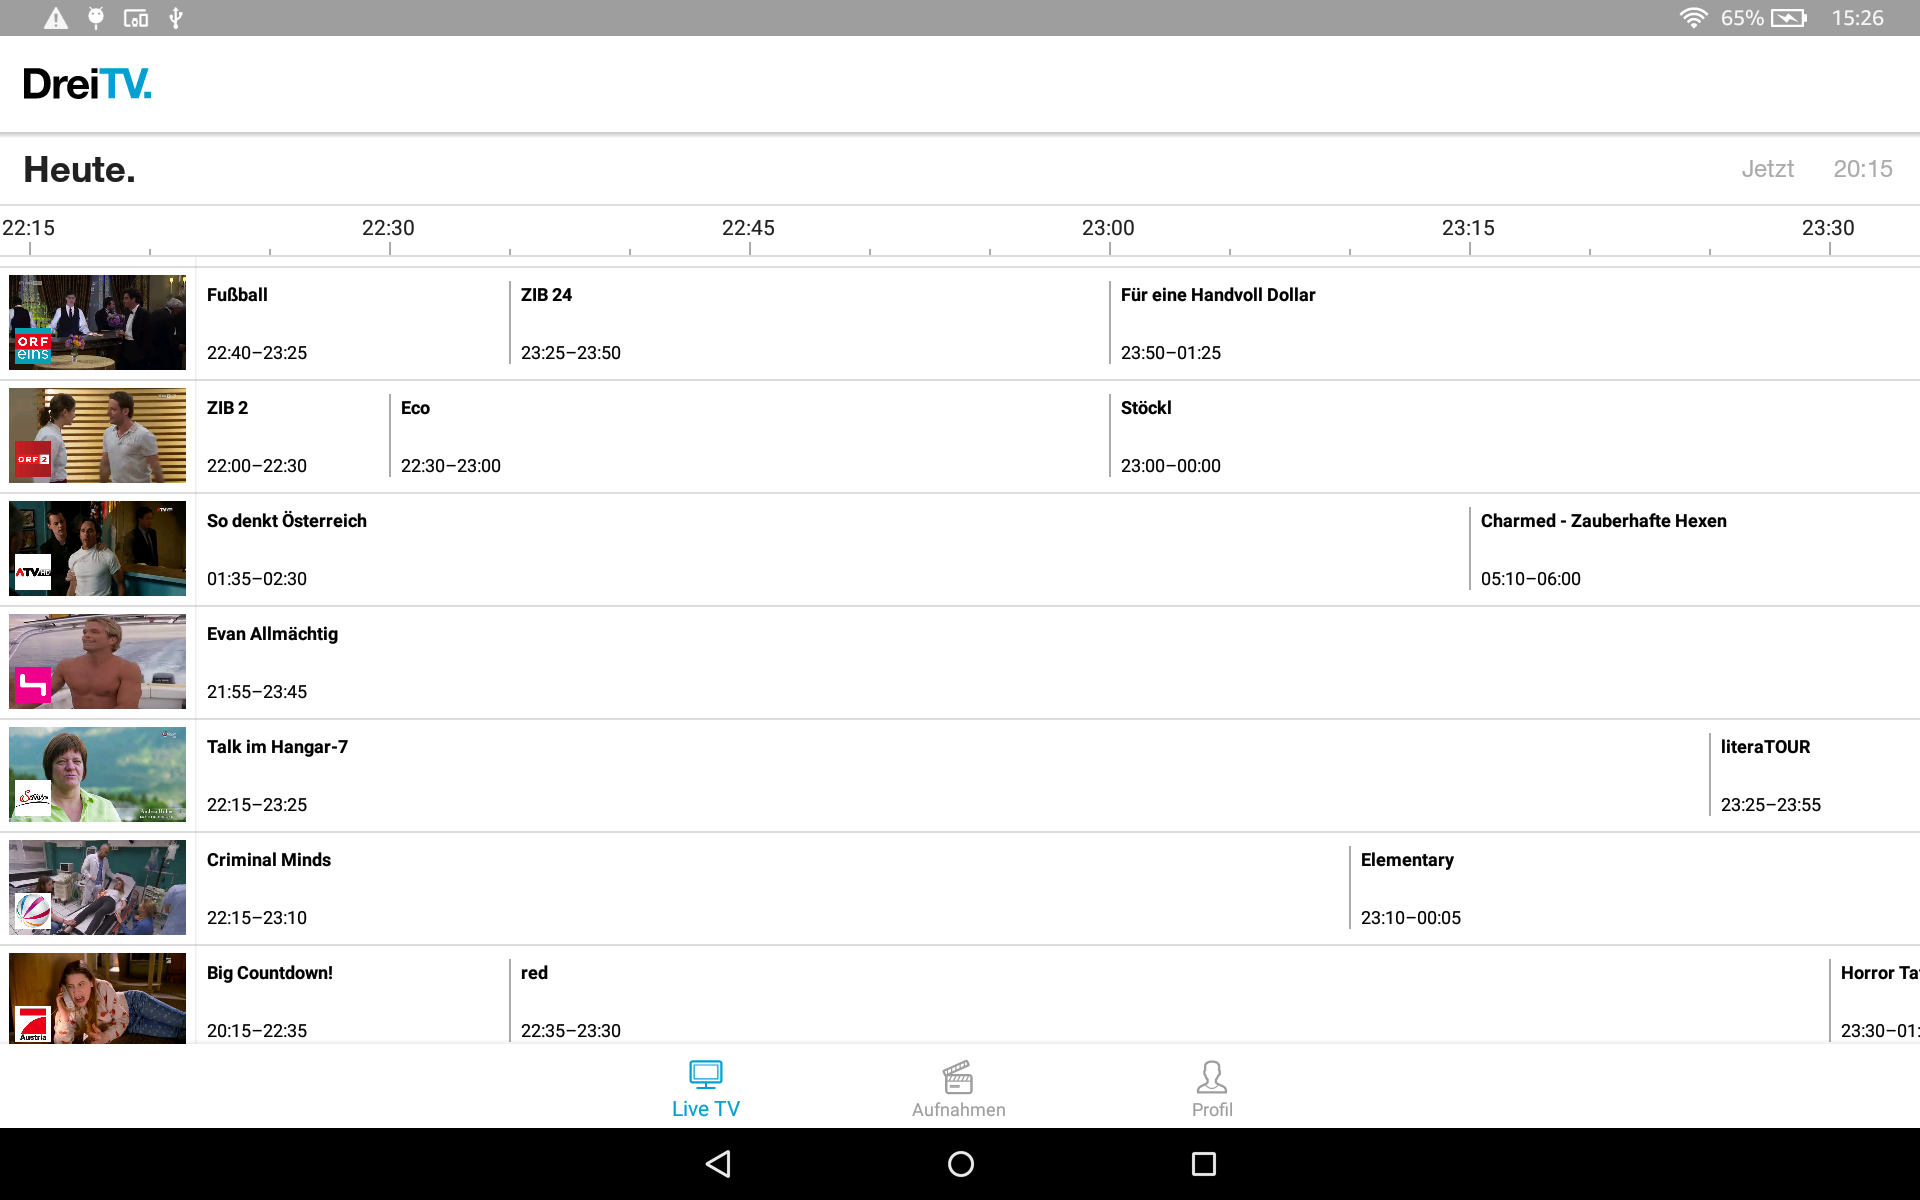Select the ProSieben Austria channel thumbnail
This screenshot has width=1920, height=1200.
pyautogui.click(x=97, y=998)
